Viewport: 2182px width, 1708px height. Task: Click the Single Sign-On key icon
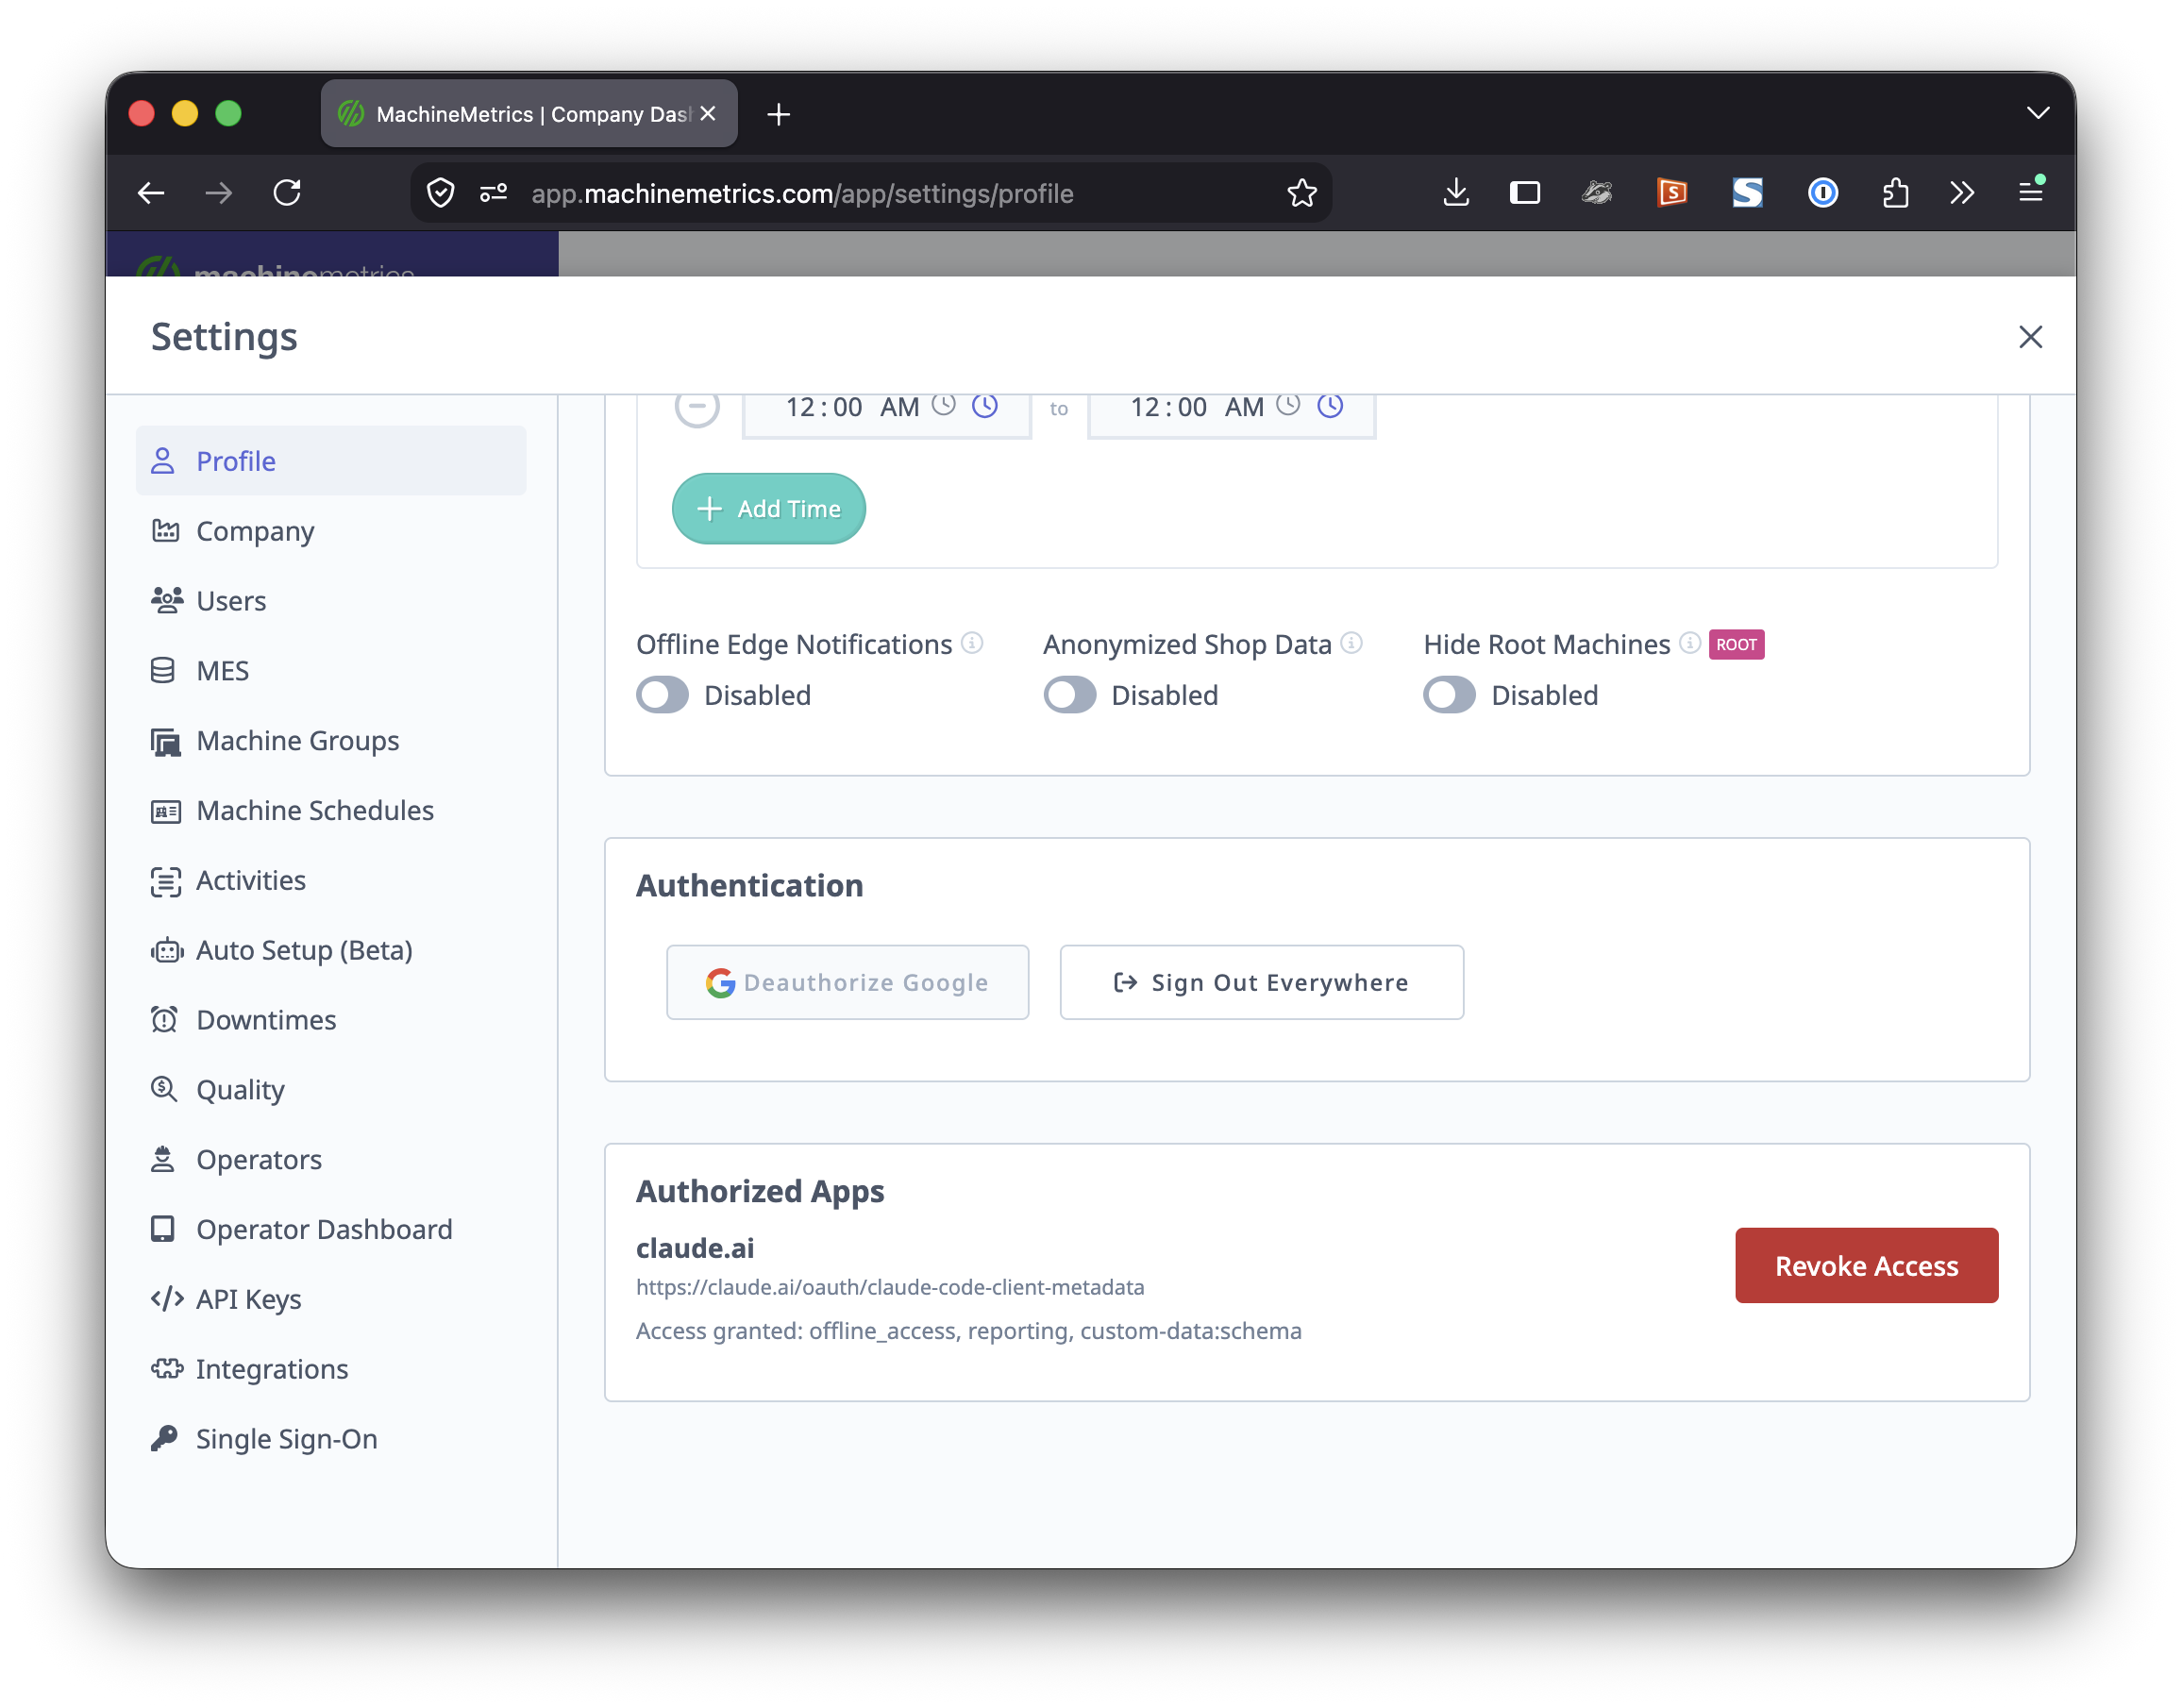pyautogui.click(x=164, y=1438)
